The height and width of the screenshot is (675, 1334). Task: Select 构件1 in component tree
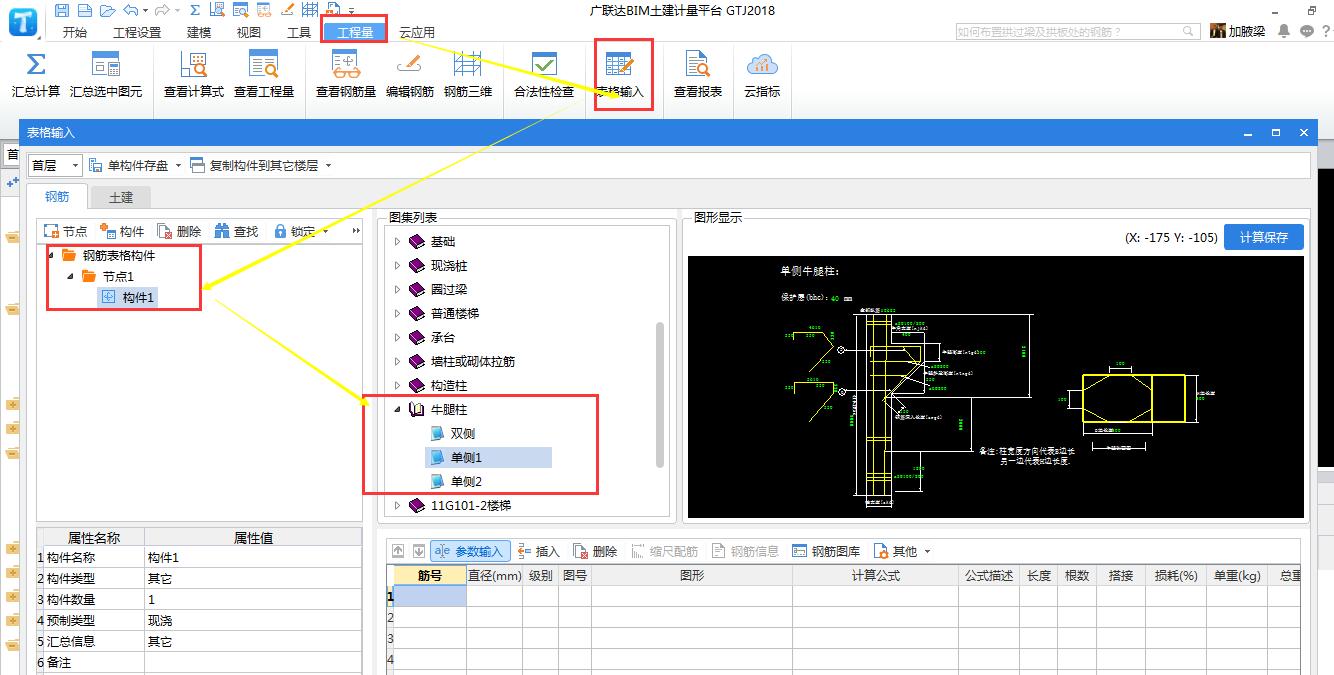coord(127,297)
